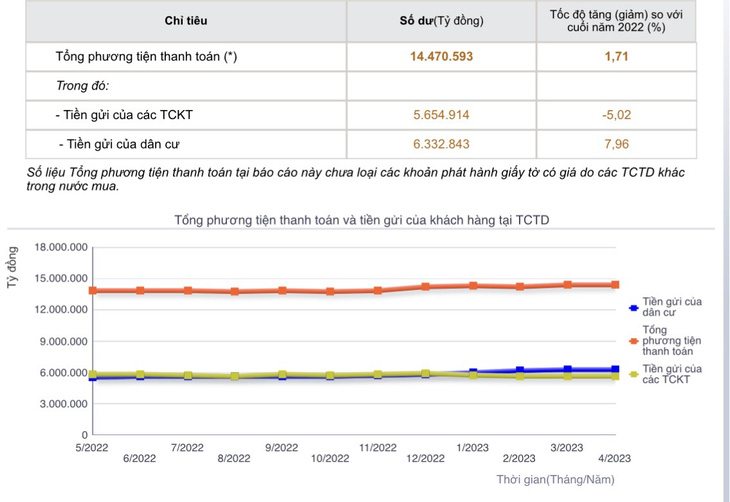Select the Tiền gửi của các TCKT row
The height and width of the screenshot is (502, 730).
point(361,115)
